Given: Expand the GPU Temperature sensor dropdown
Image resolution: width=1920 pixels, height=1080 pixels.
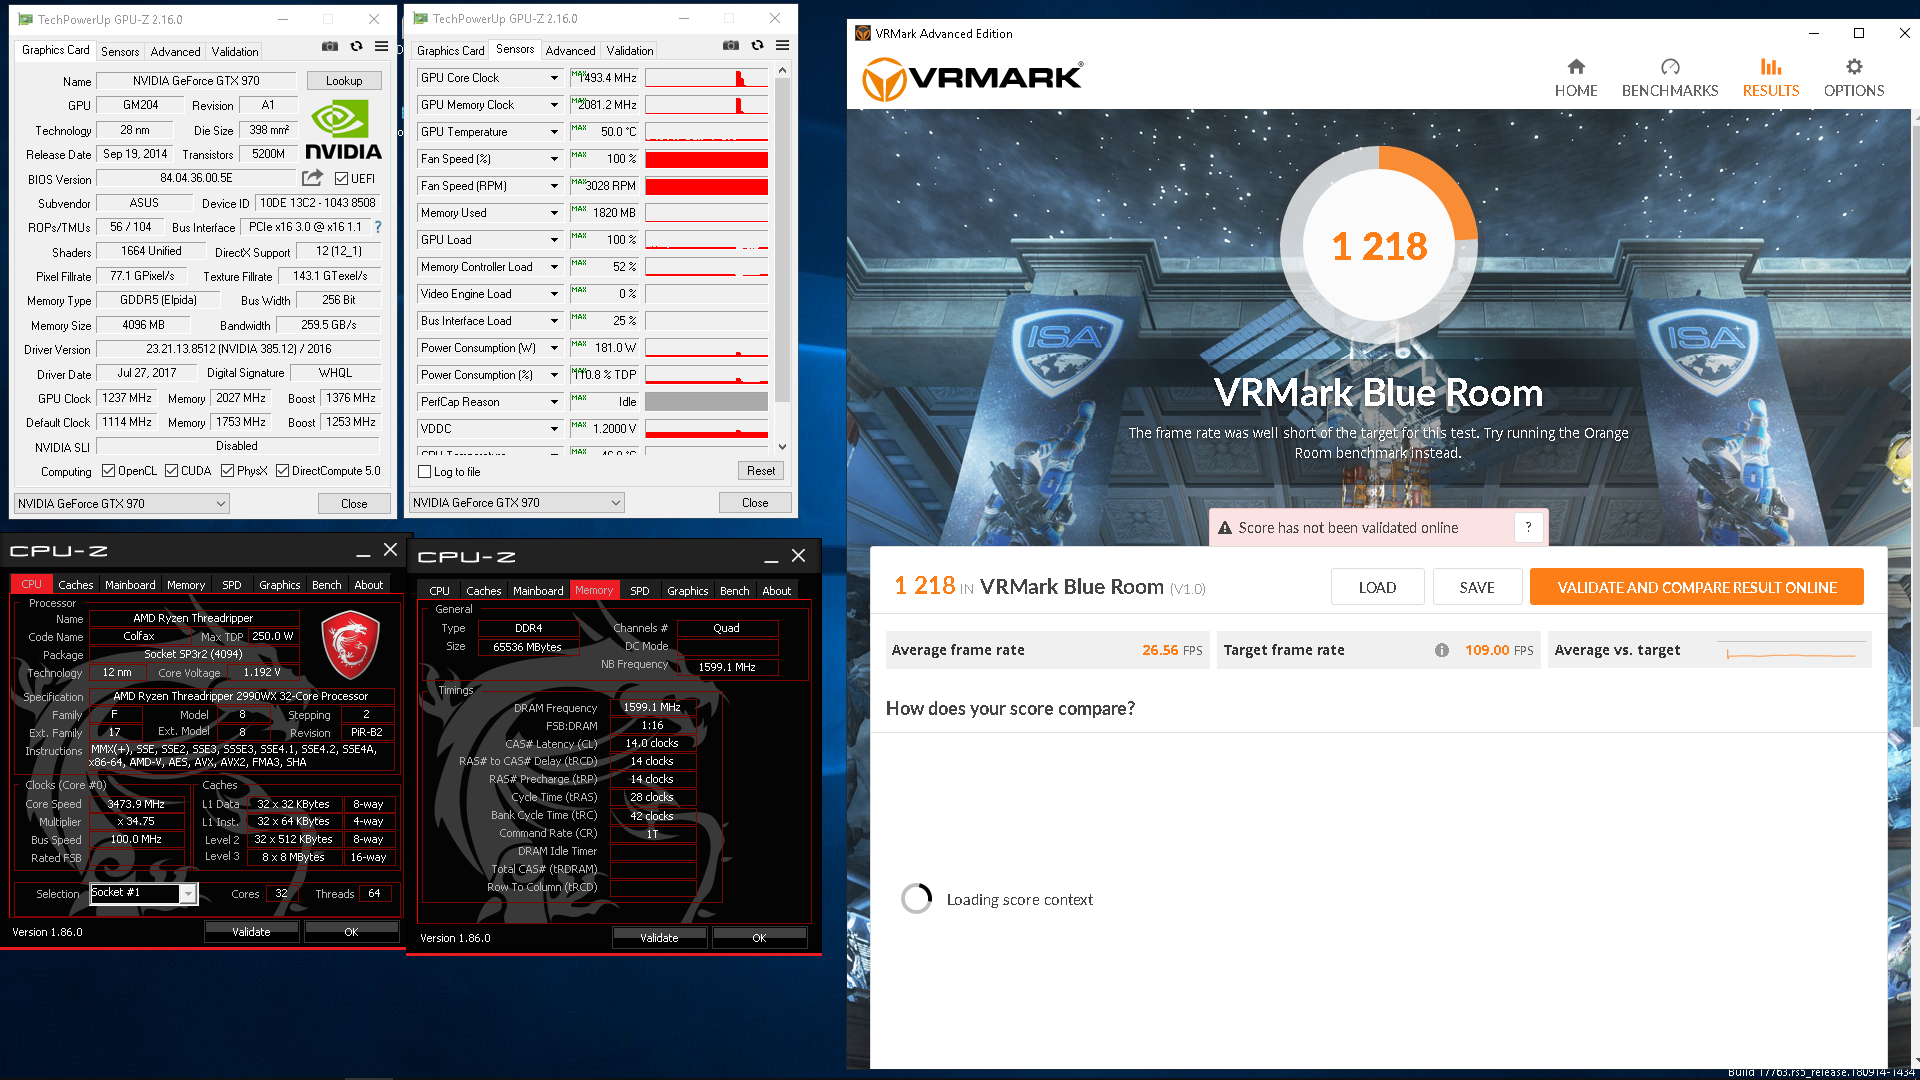Looking at the screenshot, I should pyautogui.click(x=554, y=132).
